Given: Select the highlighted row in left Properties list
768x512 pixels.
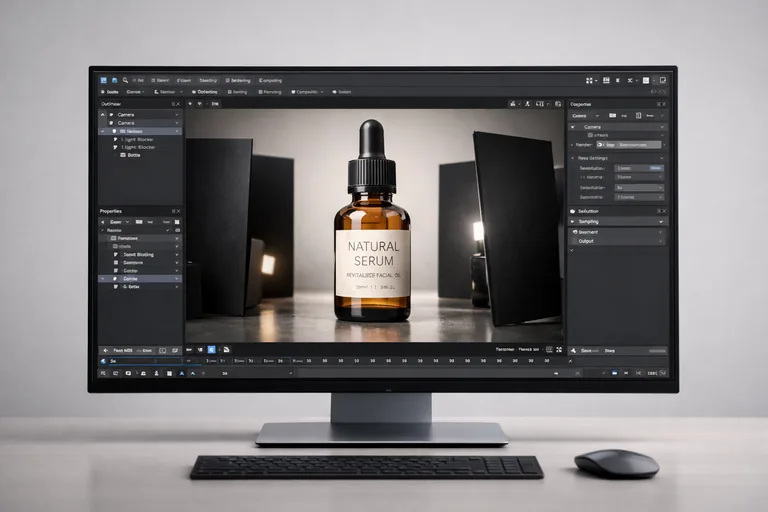Looking at the screenshot, I should coord(140,279).
